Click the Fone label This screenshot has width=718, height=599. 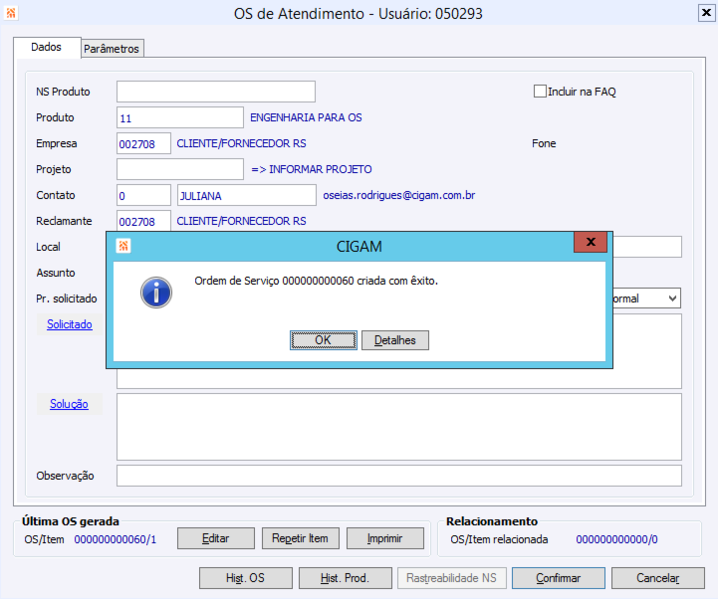[x=544, y=143]
